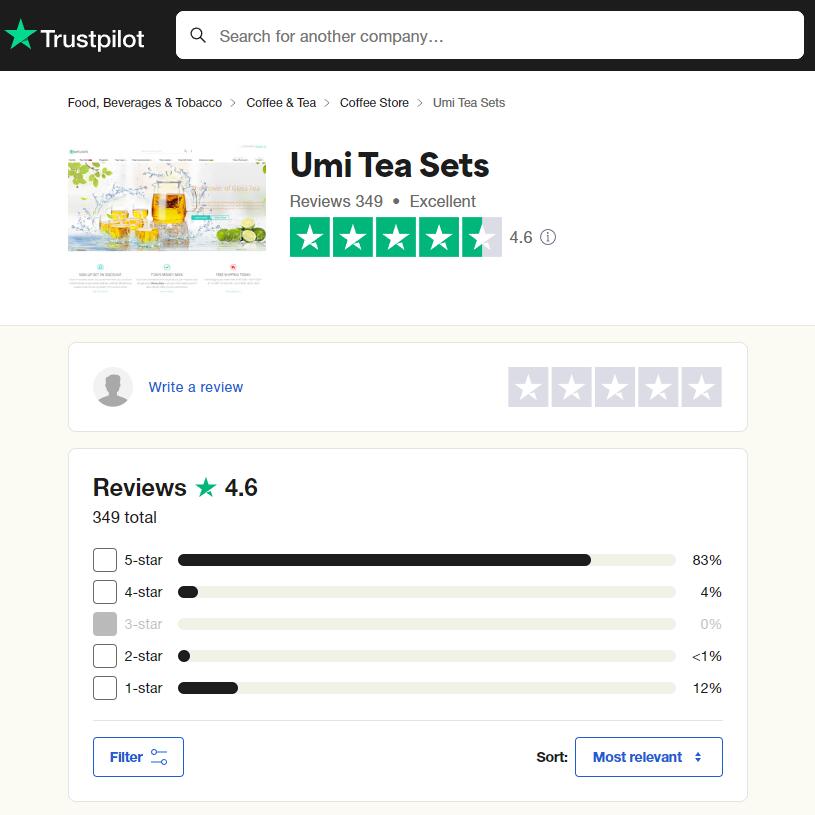815x815 pixels.
Task: Check the 1-star filter checkbox
Action: [105, 688]
